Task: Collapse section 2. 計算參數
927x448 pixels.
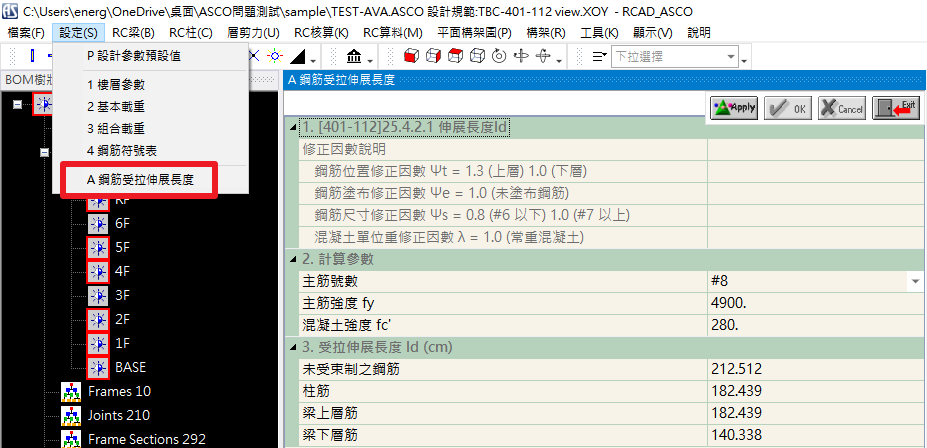Action: click(293, 259)
